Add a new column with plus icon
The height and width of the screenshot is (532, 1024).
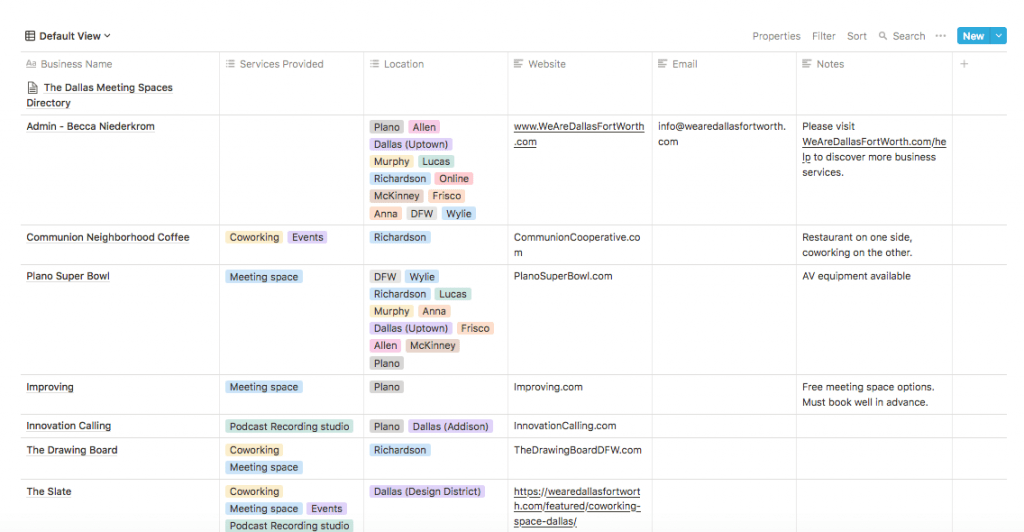click(964, 64)
